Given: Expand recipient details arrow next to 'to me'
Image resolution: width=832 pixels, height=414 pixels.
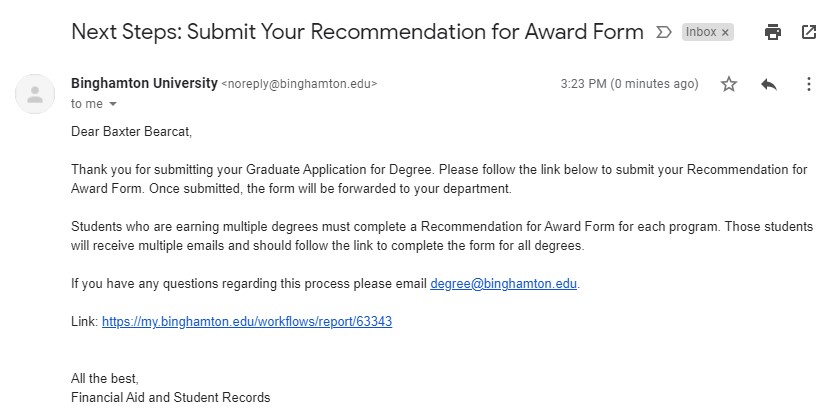Looking at the screenshot, I should (x=113, y=104).
